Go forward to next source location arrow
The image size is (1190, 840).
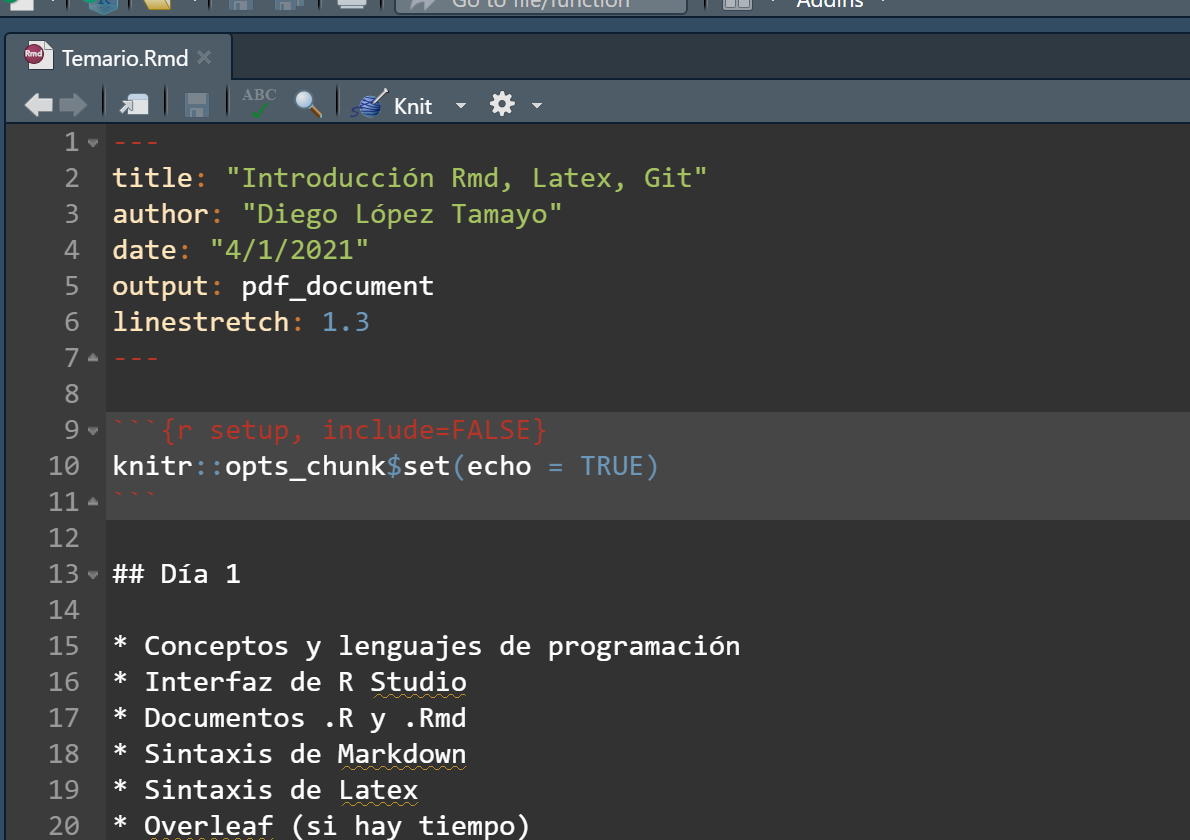73,105
